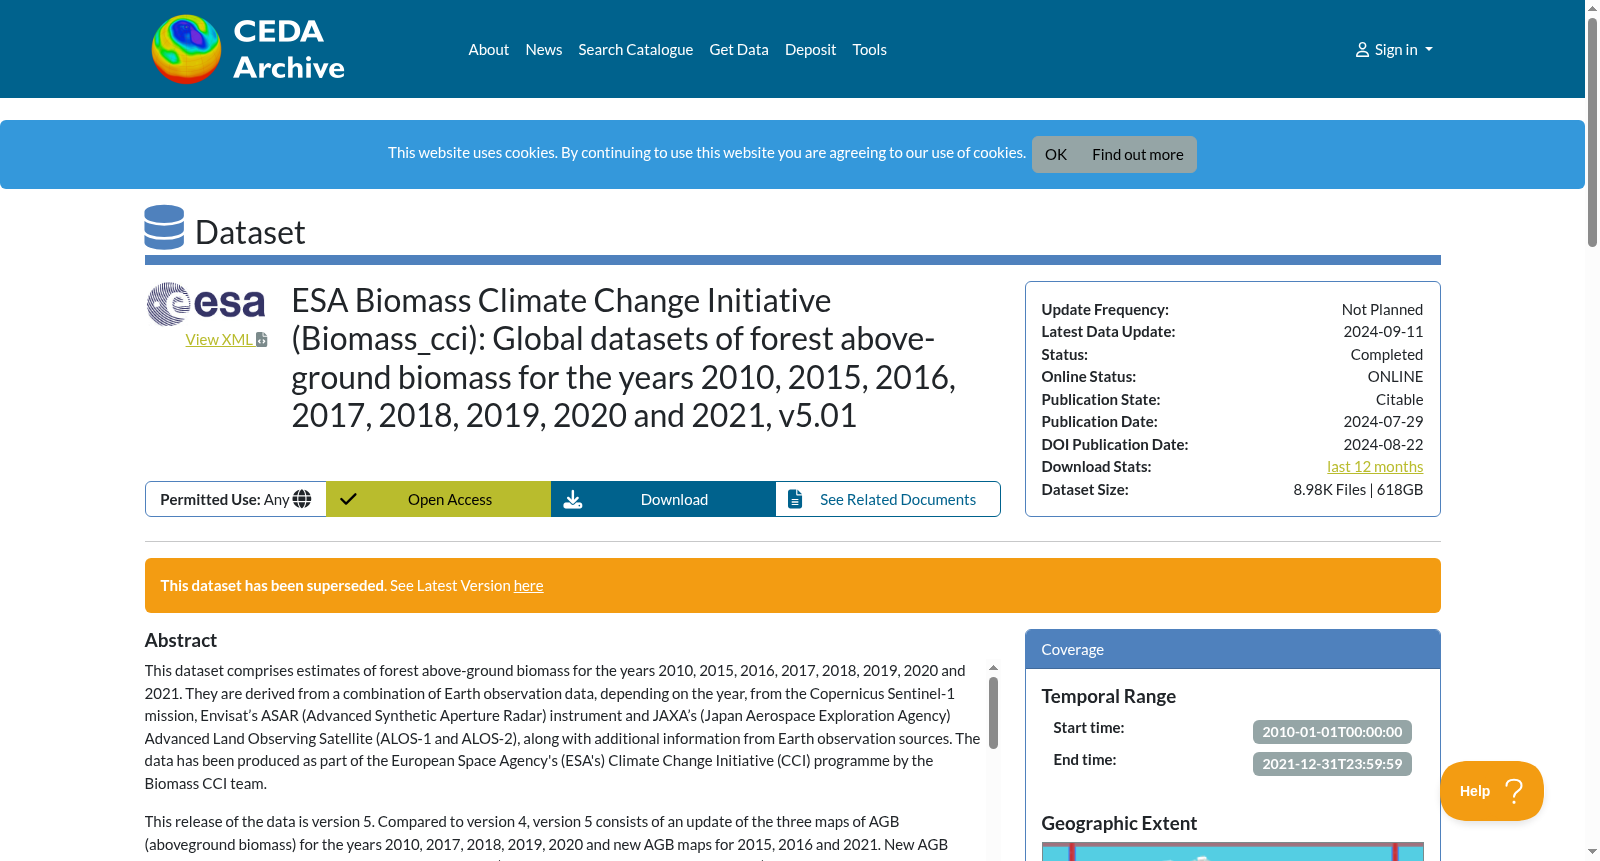Click the globe icon in Permitted Use
The height and width of the screenshot is (861, 1600).
302,499
